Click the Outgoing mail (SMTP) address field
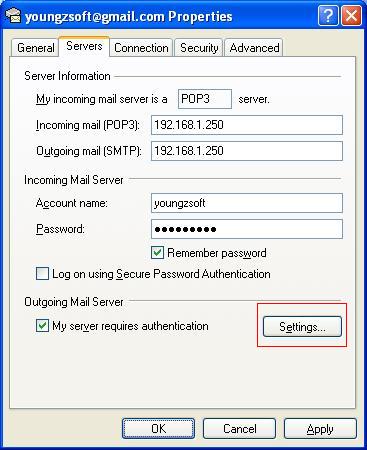This screenshot has width=367, height=450. pos(247,151)
